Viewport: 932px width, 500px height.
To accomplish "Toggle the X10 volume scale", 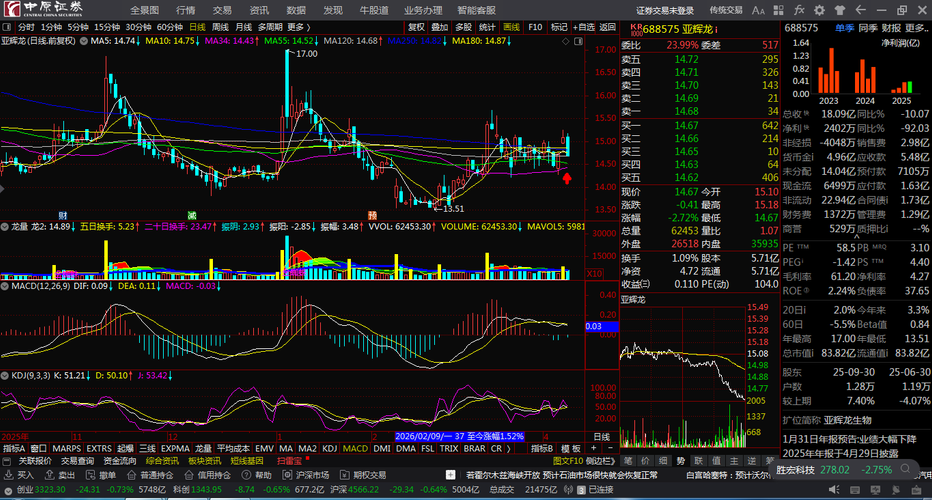I will 594,274.
